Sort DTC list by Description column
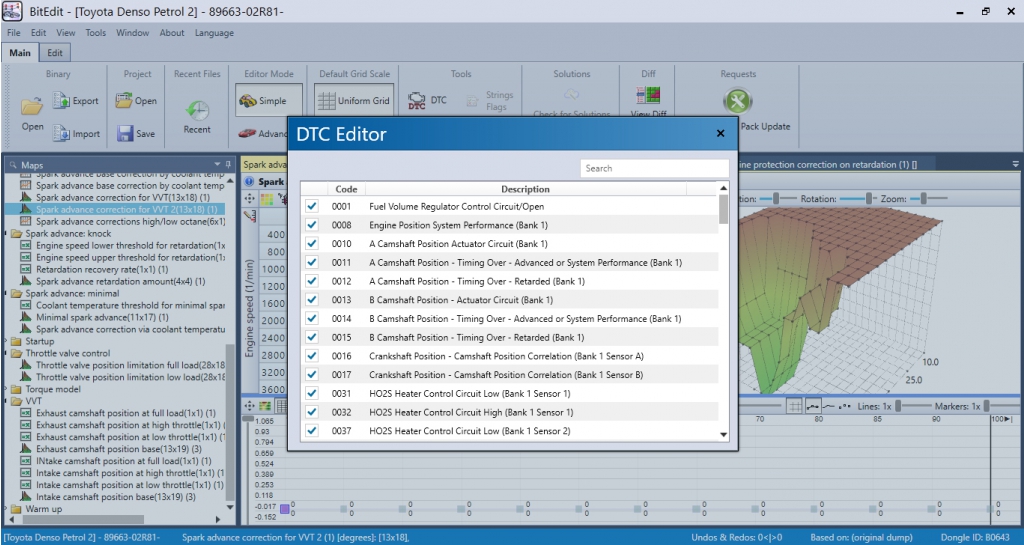 click(x=526, y=189)
